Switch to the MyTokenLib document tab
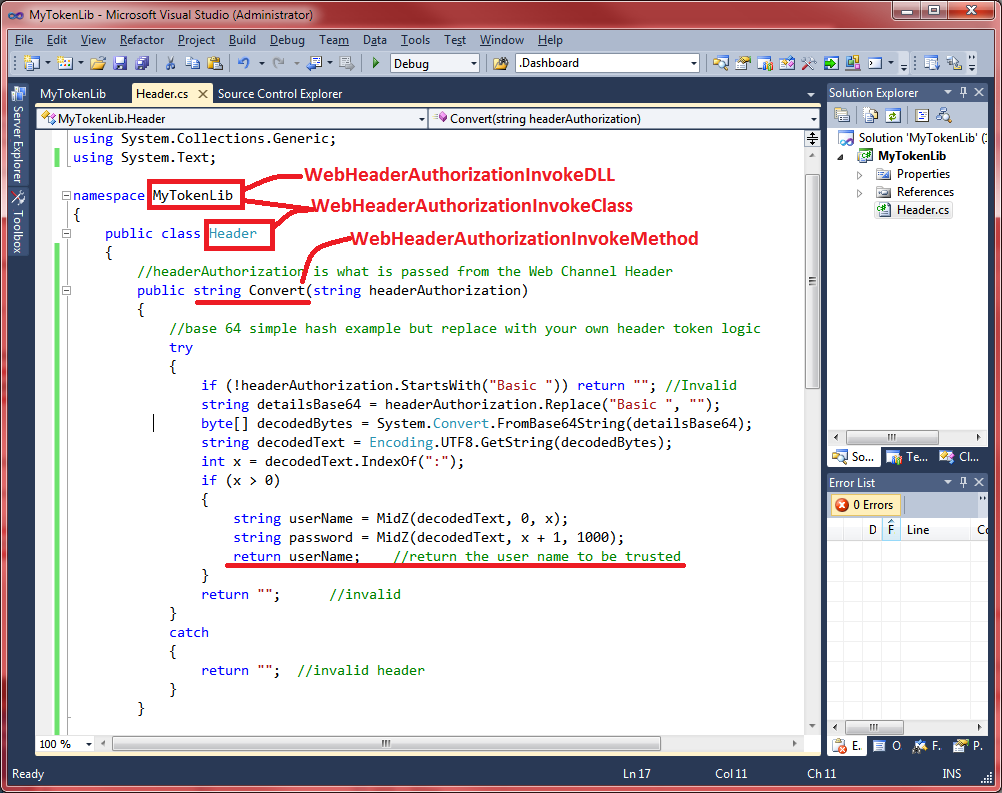 coord(73,94)
